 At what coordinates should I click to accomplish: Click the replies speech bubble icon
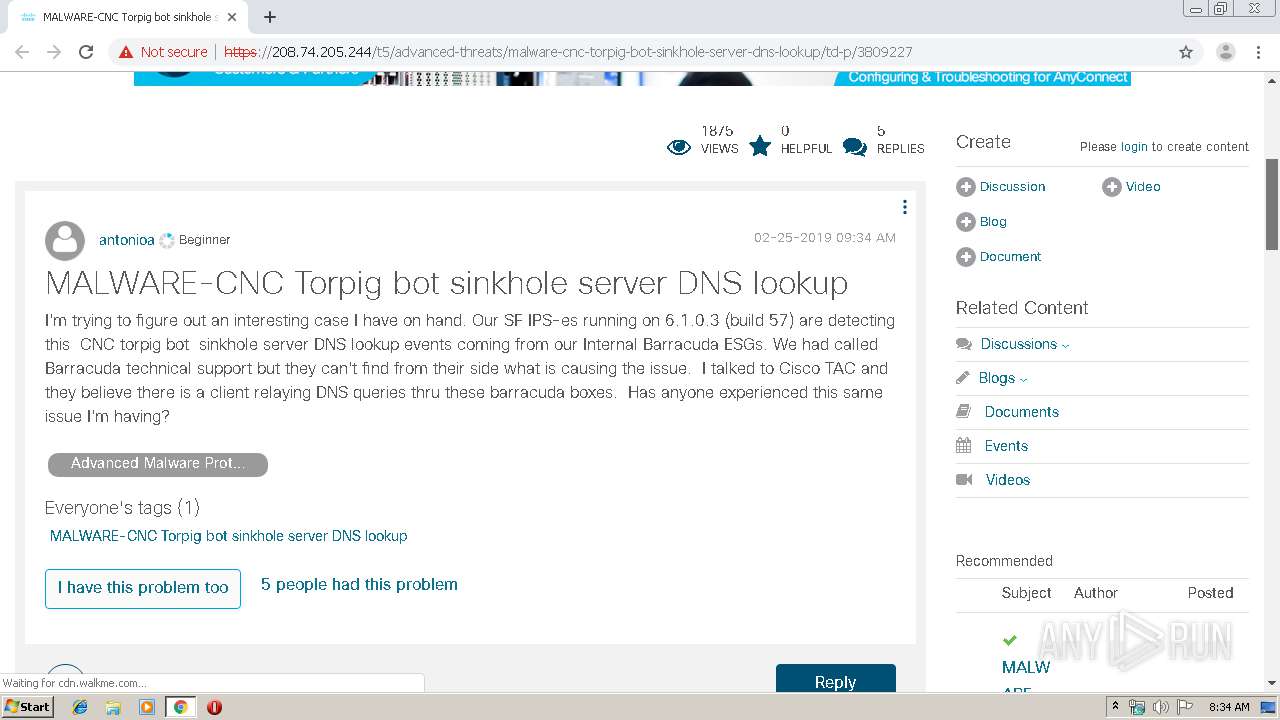pos(855,147)
